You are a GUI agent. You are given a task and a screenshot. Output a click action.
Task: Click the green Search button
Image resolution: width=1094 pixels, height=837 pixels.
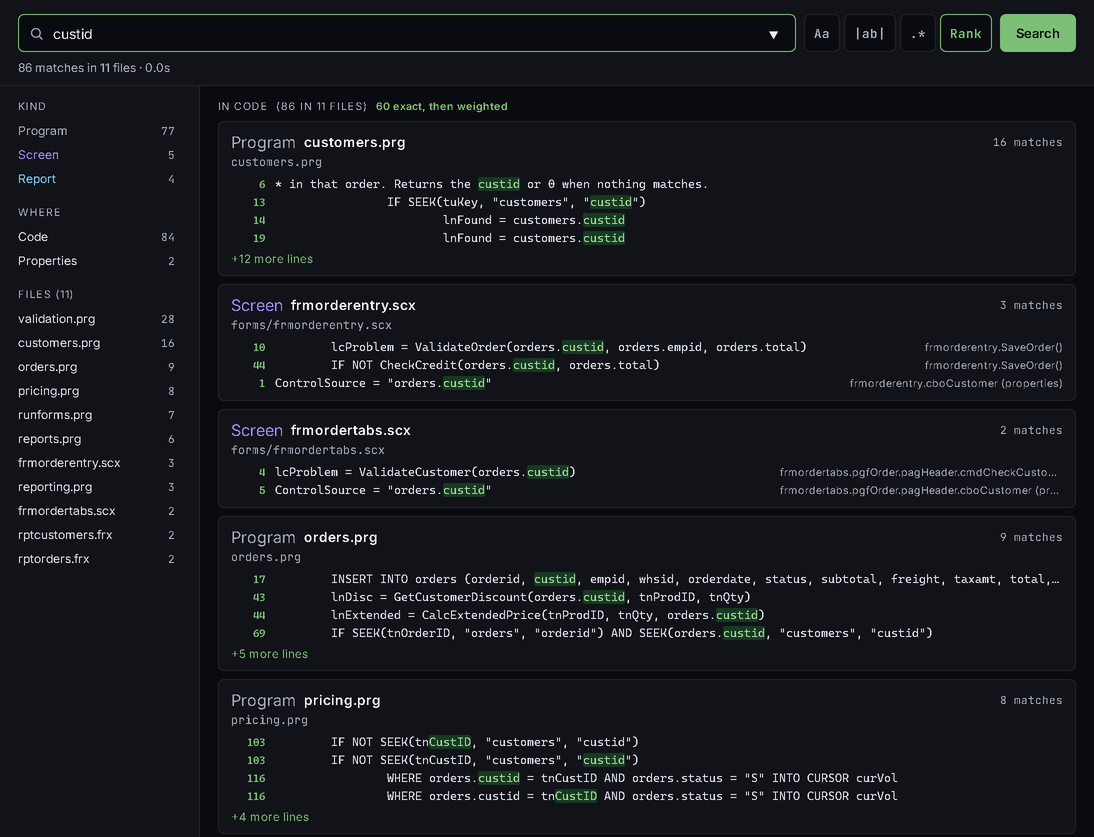click(x=1037, y=33)
